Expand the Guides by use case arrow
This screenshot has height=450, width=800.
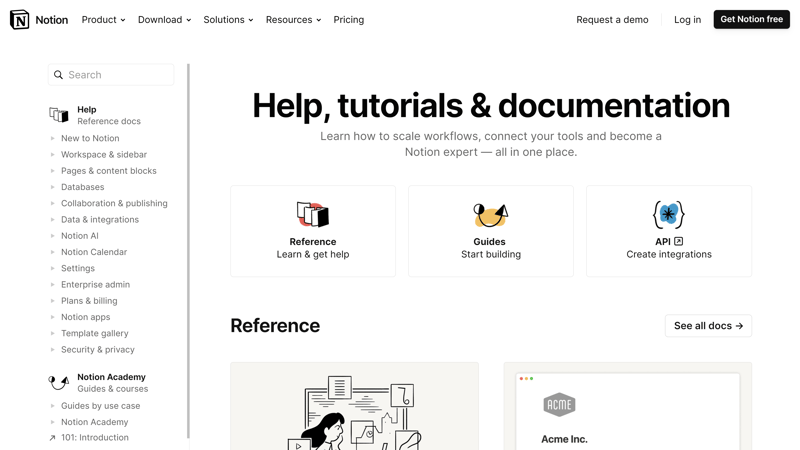[52, 406]
